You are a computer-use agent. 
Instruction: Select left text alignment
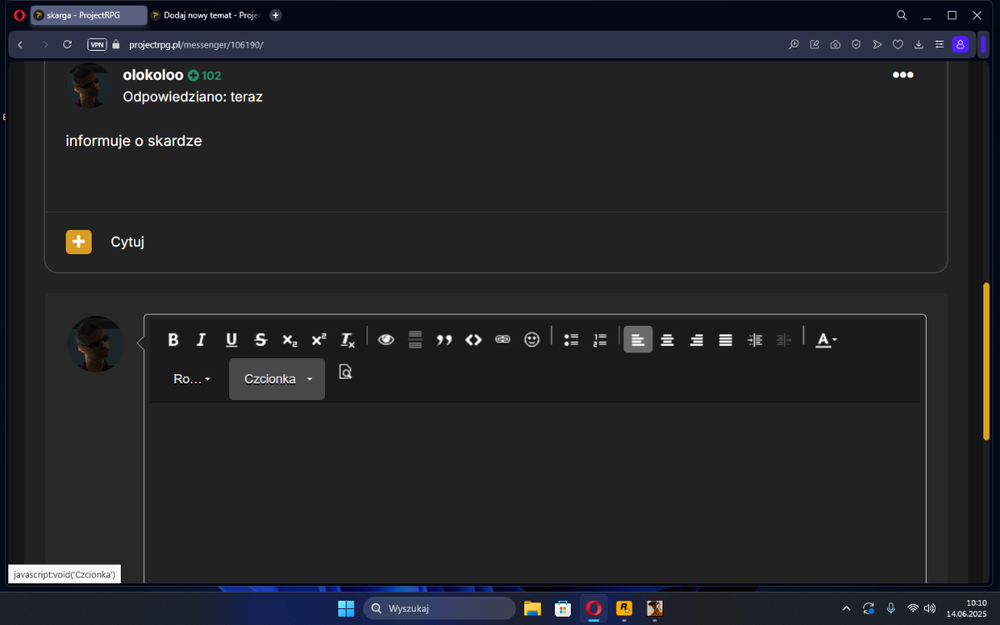638,340
